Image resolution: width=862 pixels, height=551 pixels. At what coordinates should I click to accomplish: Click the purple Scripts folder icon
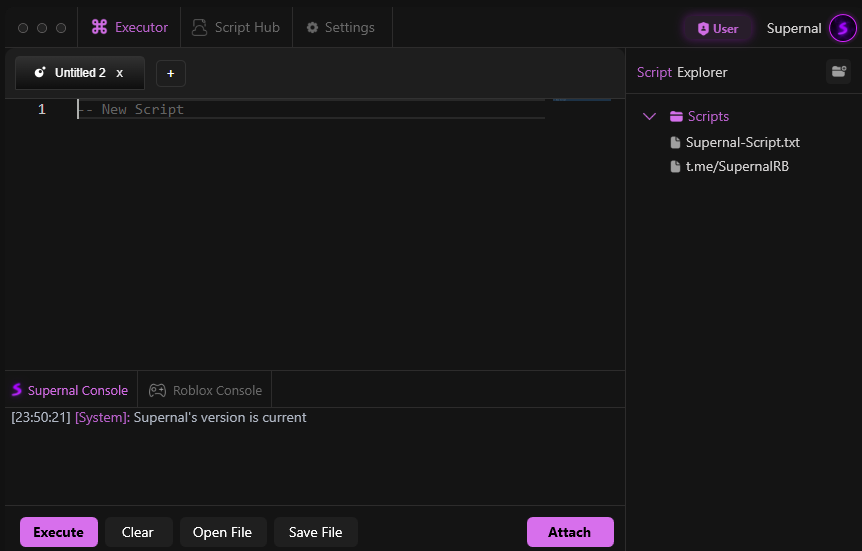pos(676,117)
